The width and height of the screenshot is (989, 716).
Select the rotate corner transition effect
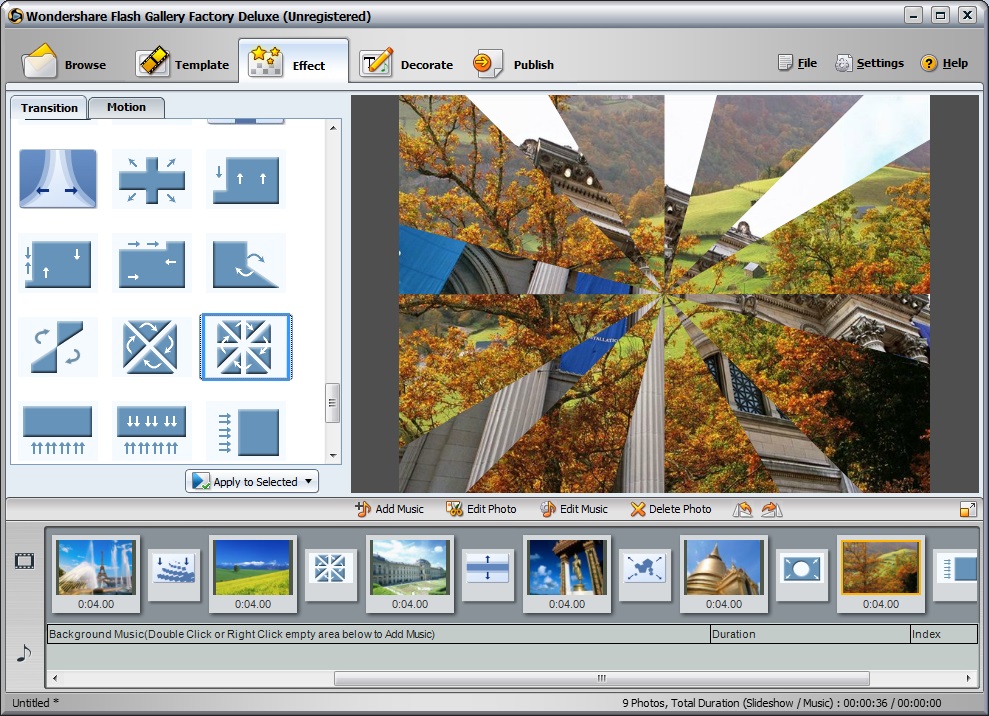click(245, 263)
